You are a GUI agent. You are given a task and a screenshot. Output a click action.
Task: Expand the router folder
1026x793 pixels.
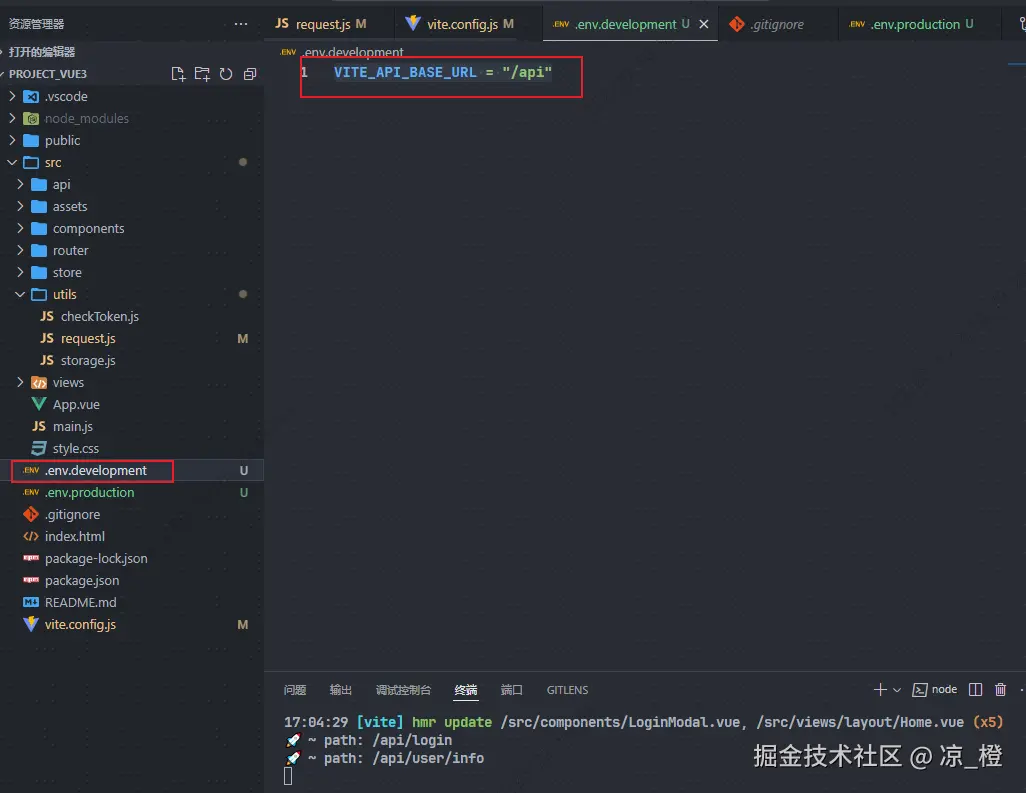pyautogui.click(x=20, y=251)
